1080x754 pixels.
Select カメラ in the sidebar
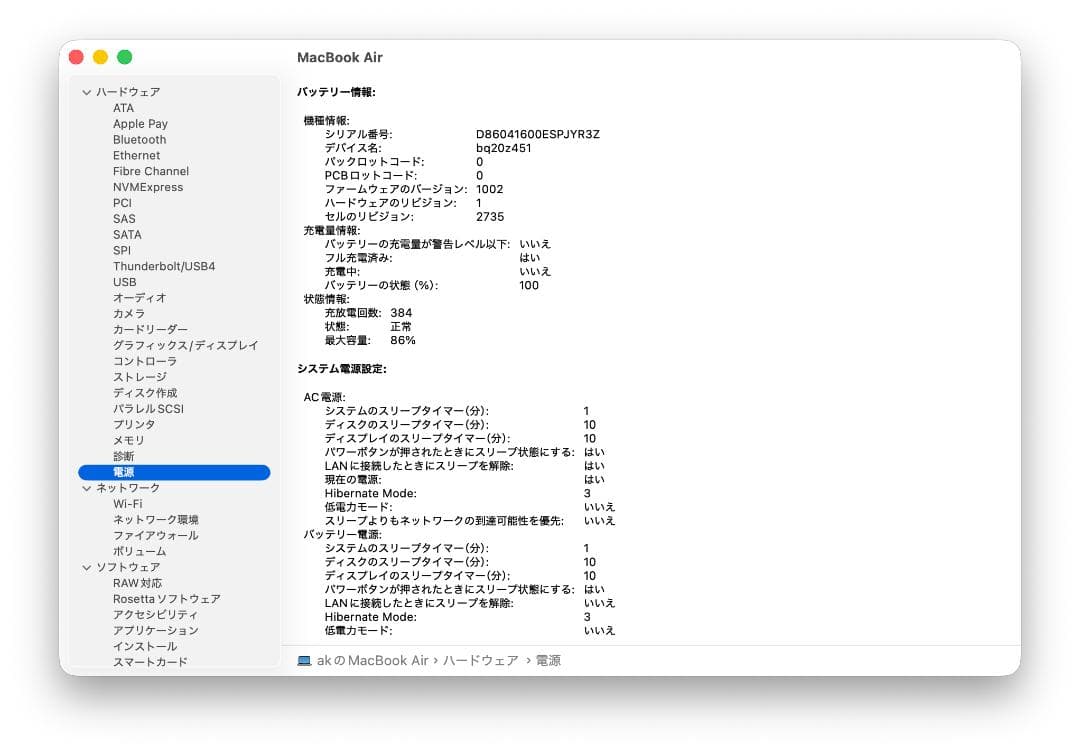click(x=129, y=313)
